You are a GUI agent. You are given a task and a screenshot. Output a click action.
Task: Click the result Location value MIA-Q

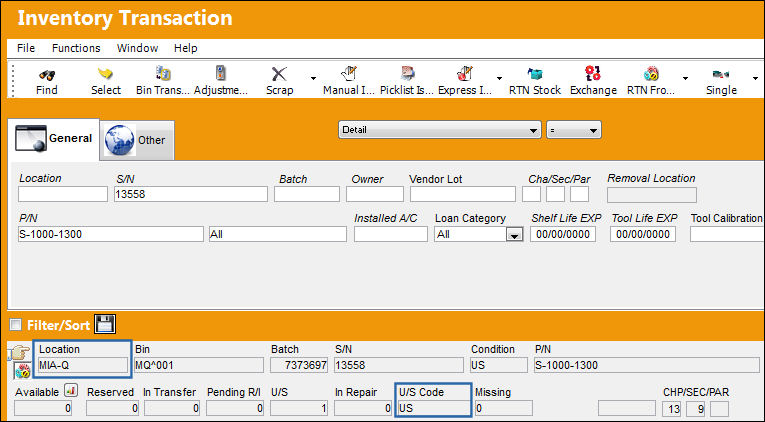click(x=83, y=365)
